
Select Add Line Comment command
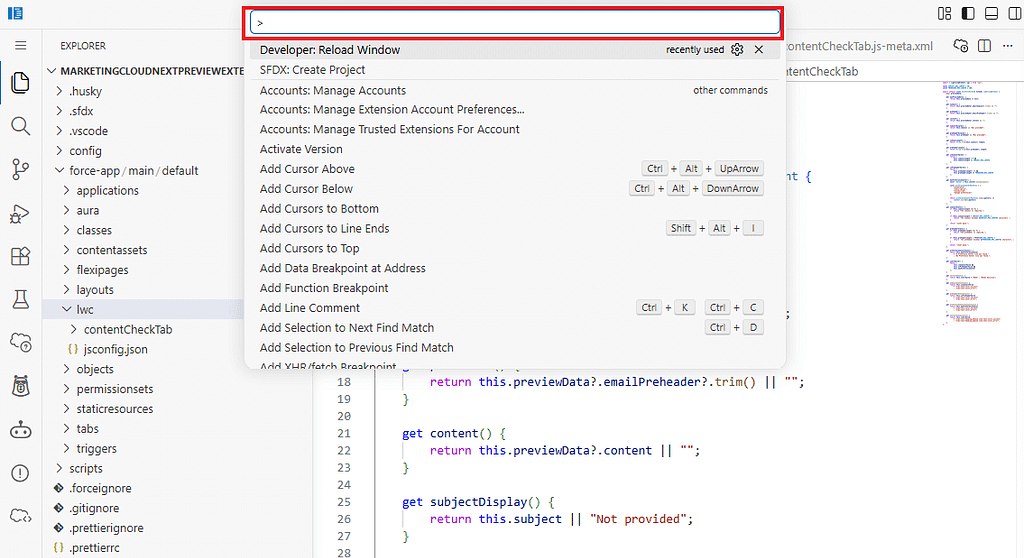coord(515,308)
